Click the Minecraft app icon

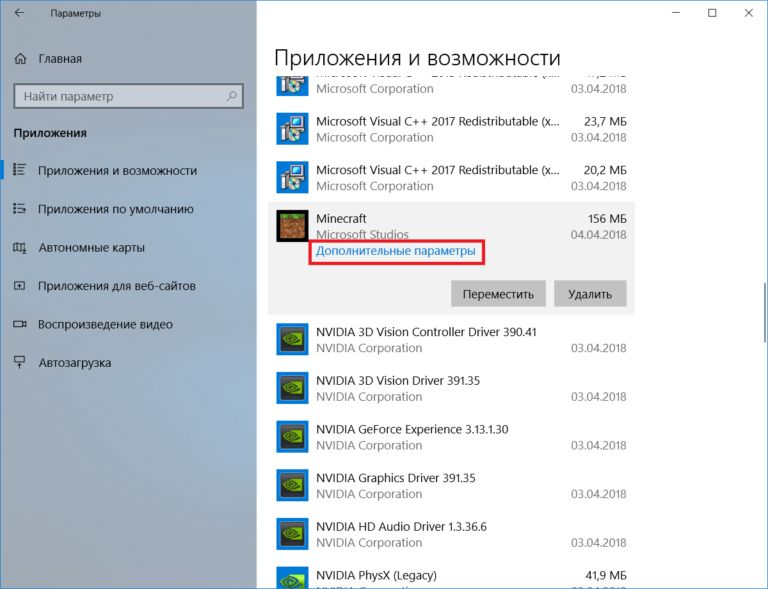(292, 226)
